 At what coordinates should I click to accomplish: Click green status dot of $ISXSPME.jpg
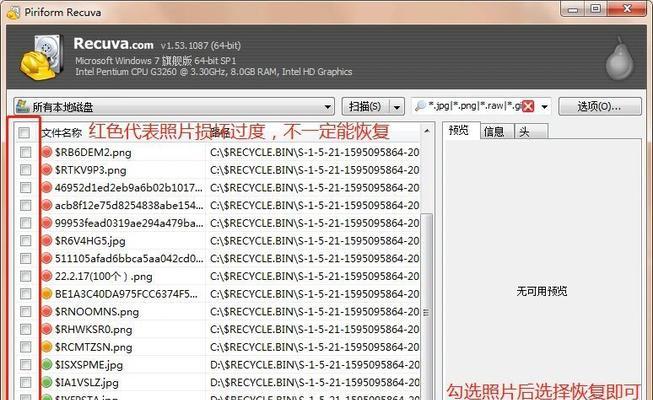click(47, 365)
